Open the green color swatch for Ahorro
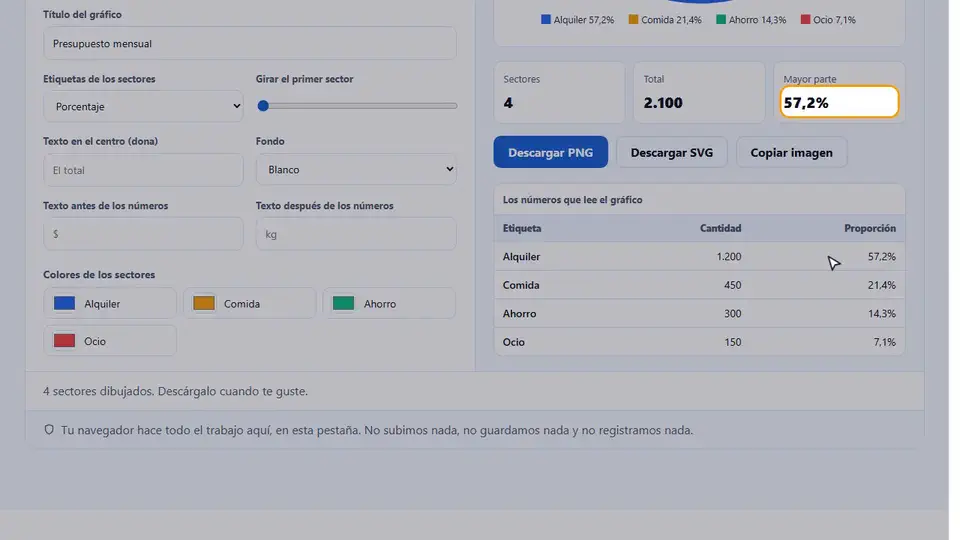Viewport: 960px width, 540px height. tap(343, 304)
